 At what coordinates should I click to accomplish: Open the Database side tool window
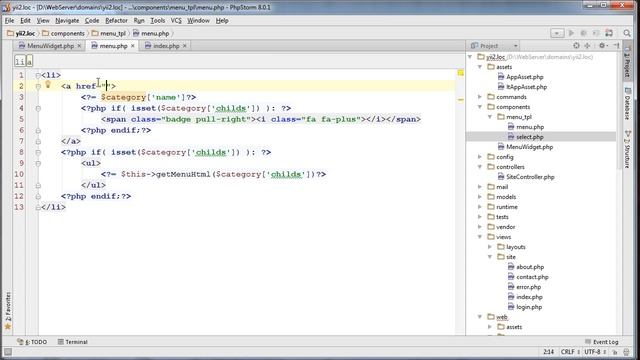(628, 103)
